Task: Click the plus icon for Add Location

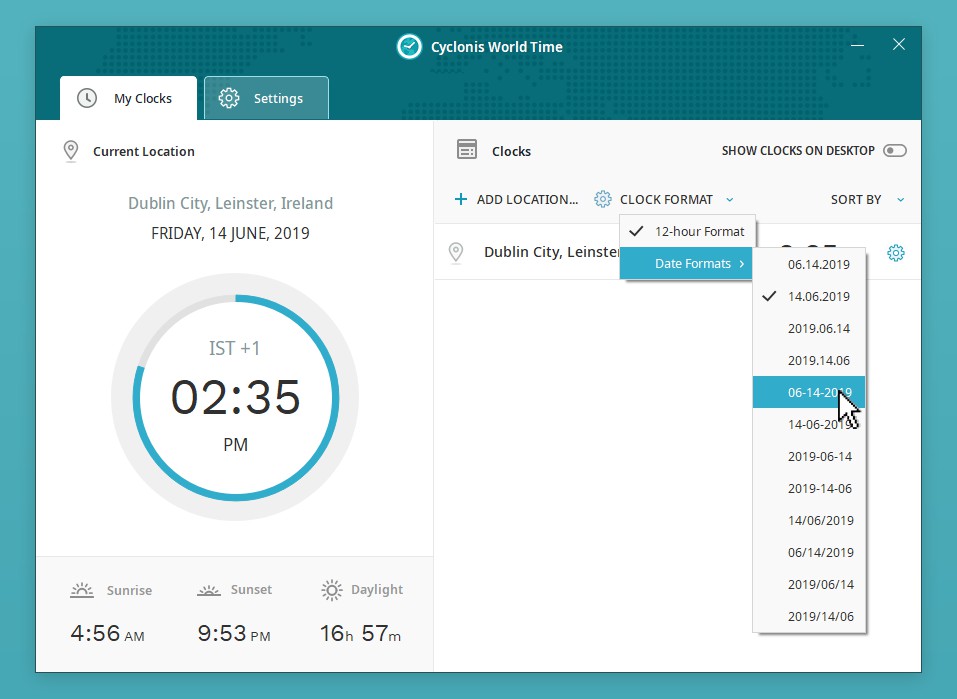Action: pyautogui.click(x=460, y=199)
